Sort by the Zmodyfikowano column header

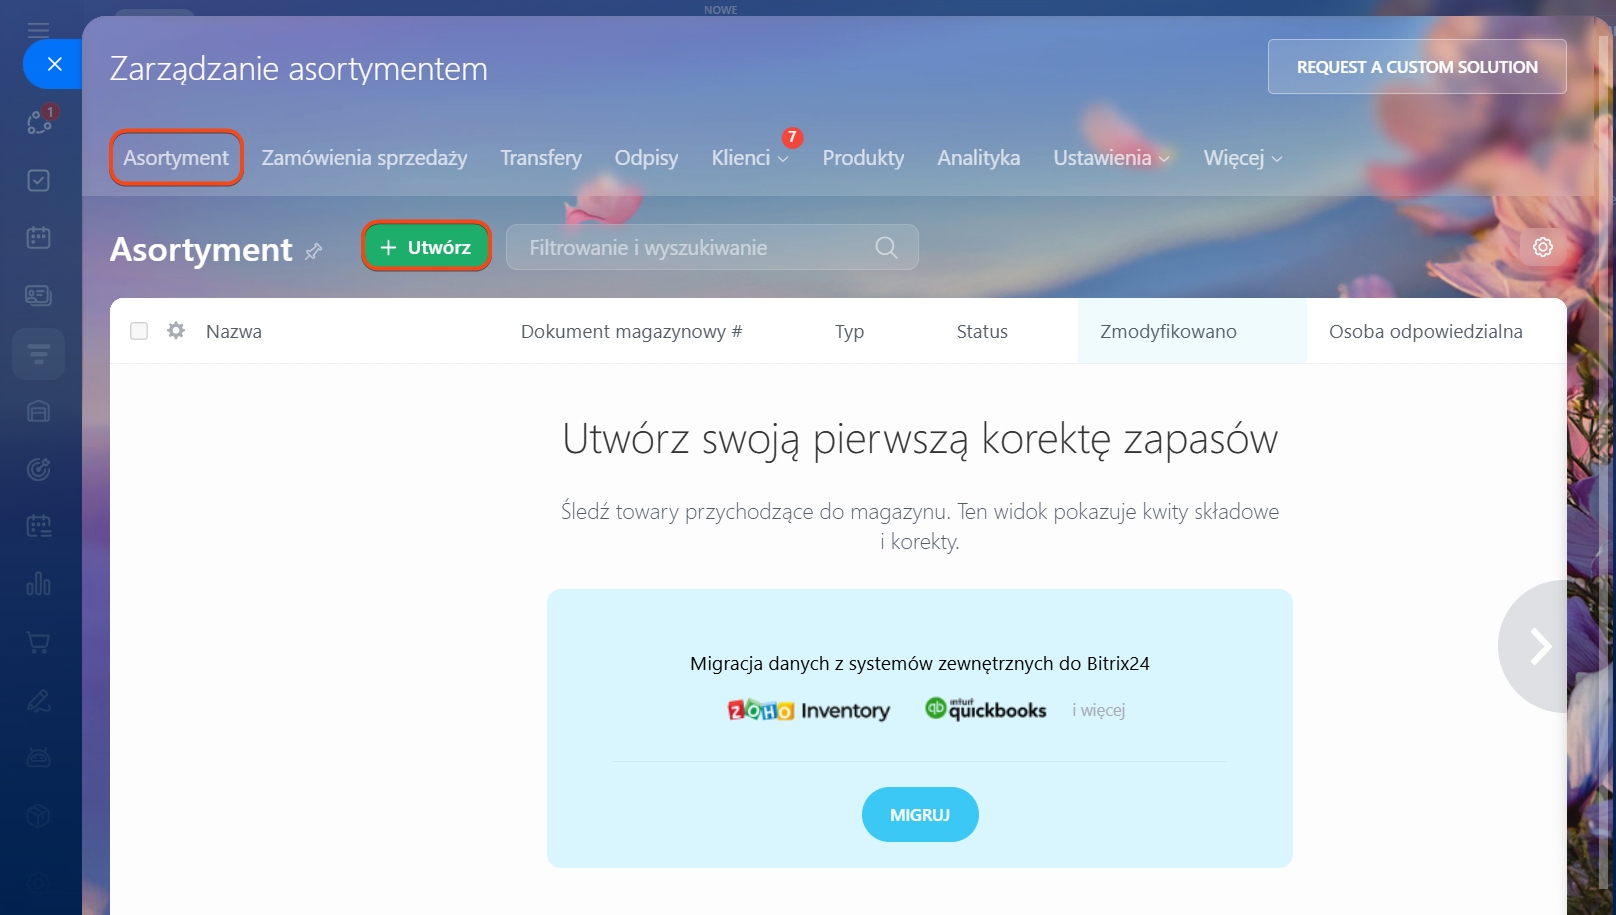point(1168,331)
